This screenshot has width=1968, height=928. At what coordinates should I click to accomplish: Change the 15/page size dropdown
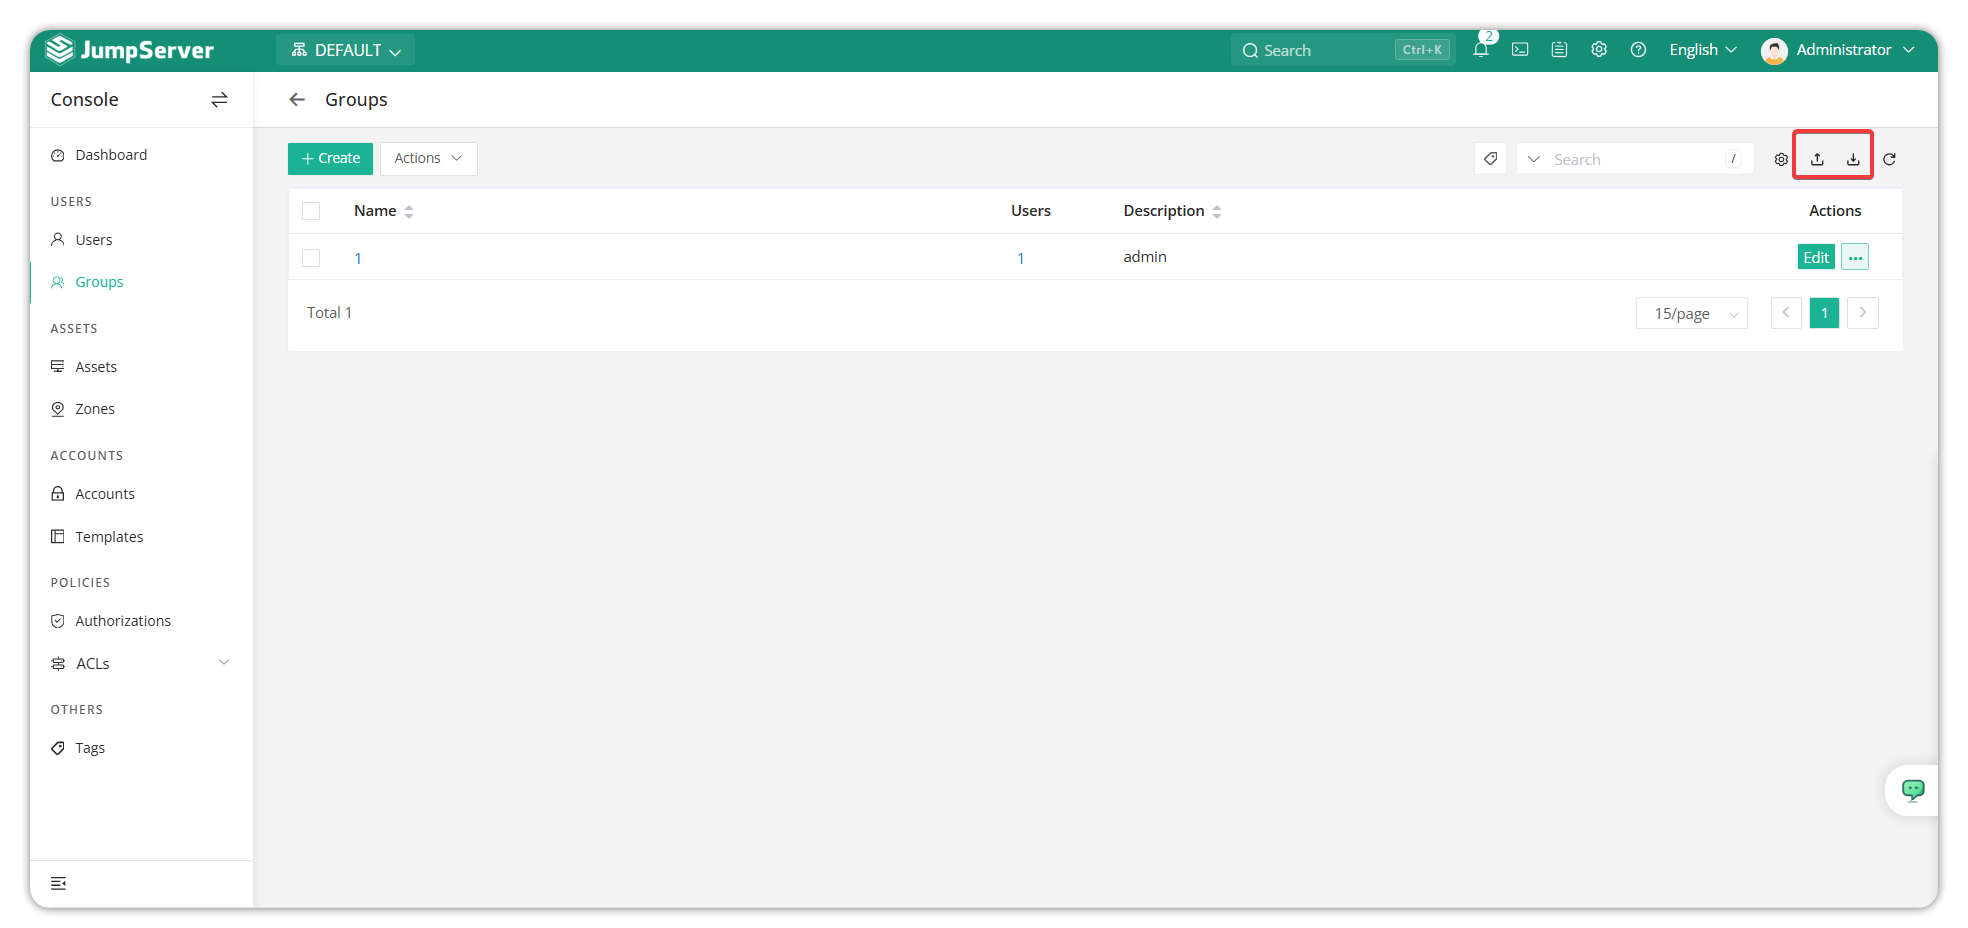[x=1692, y=313]
